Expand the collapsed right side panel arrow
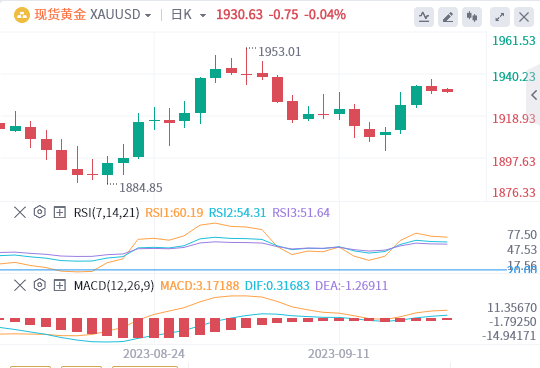The image size is (540, 368). (534, 95)
